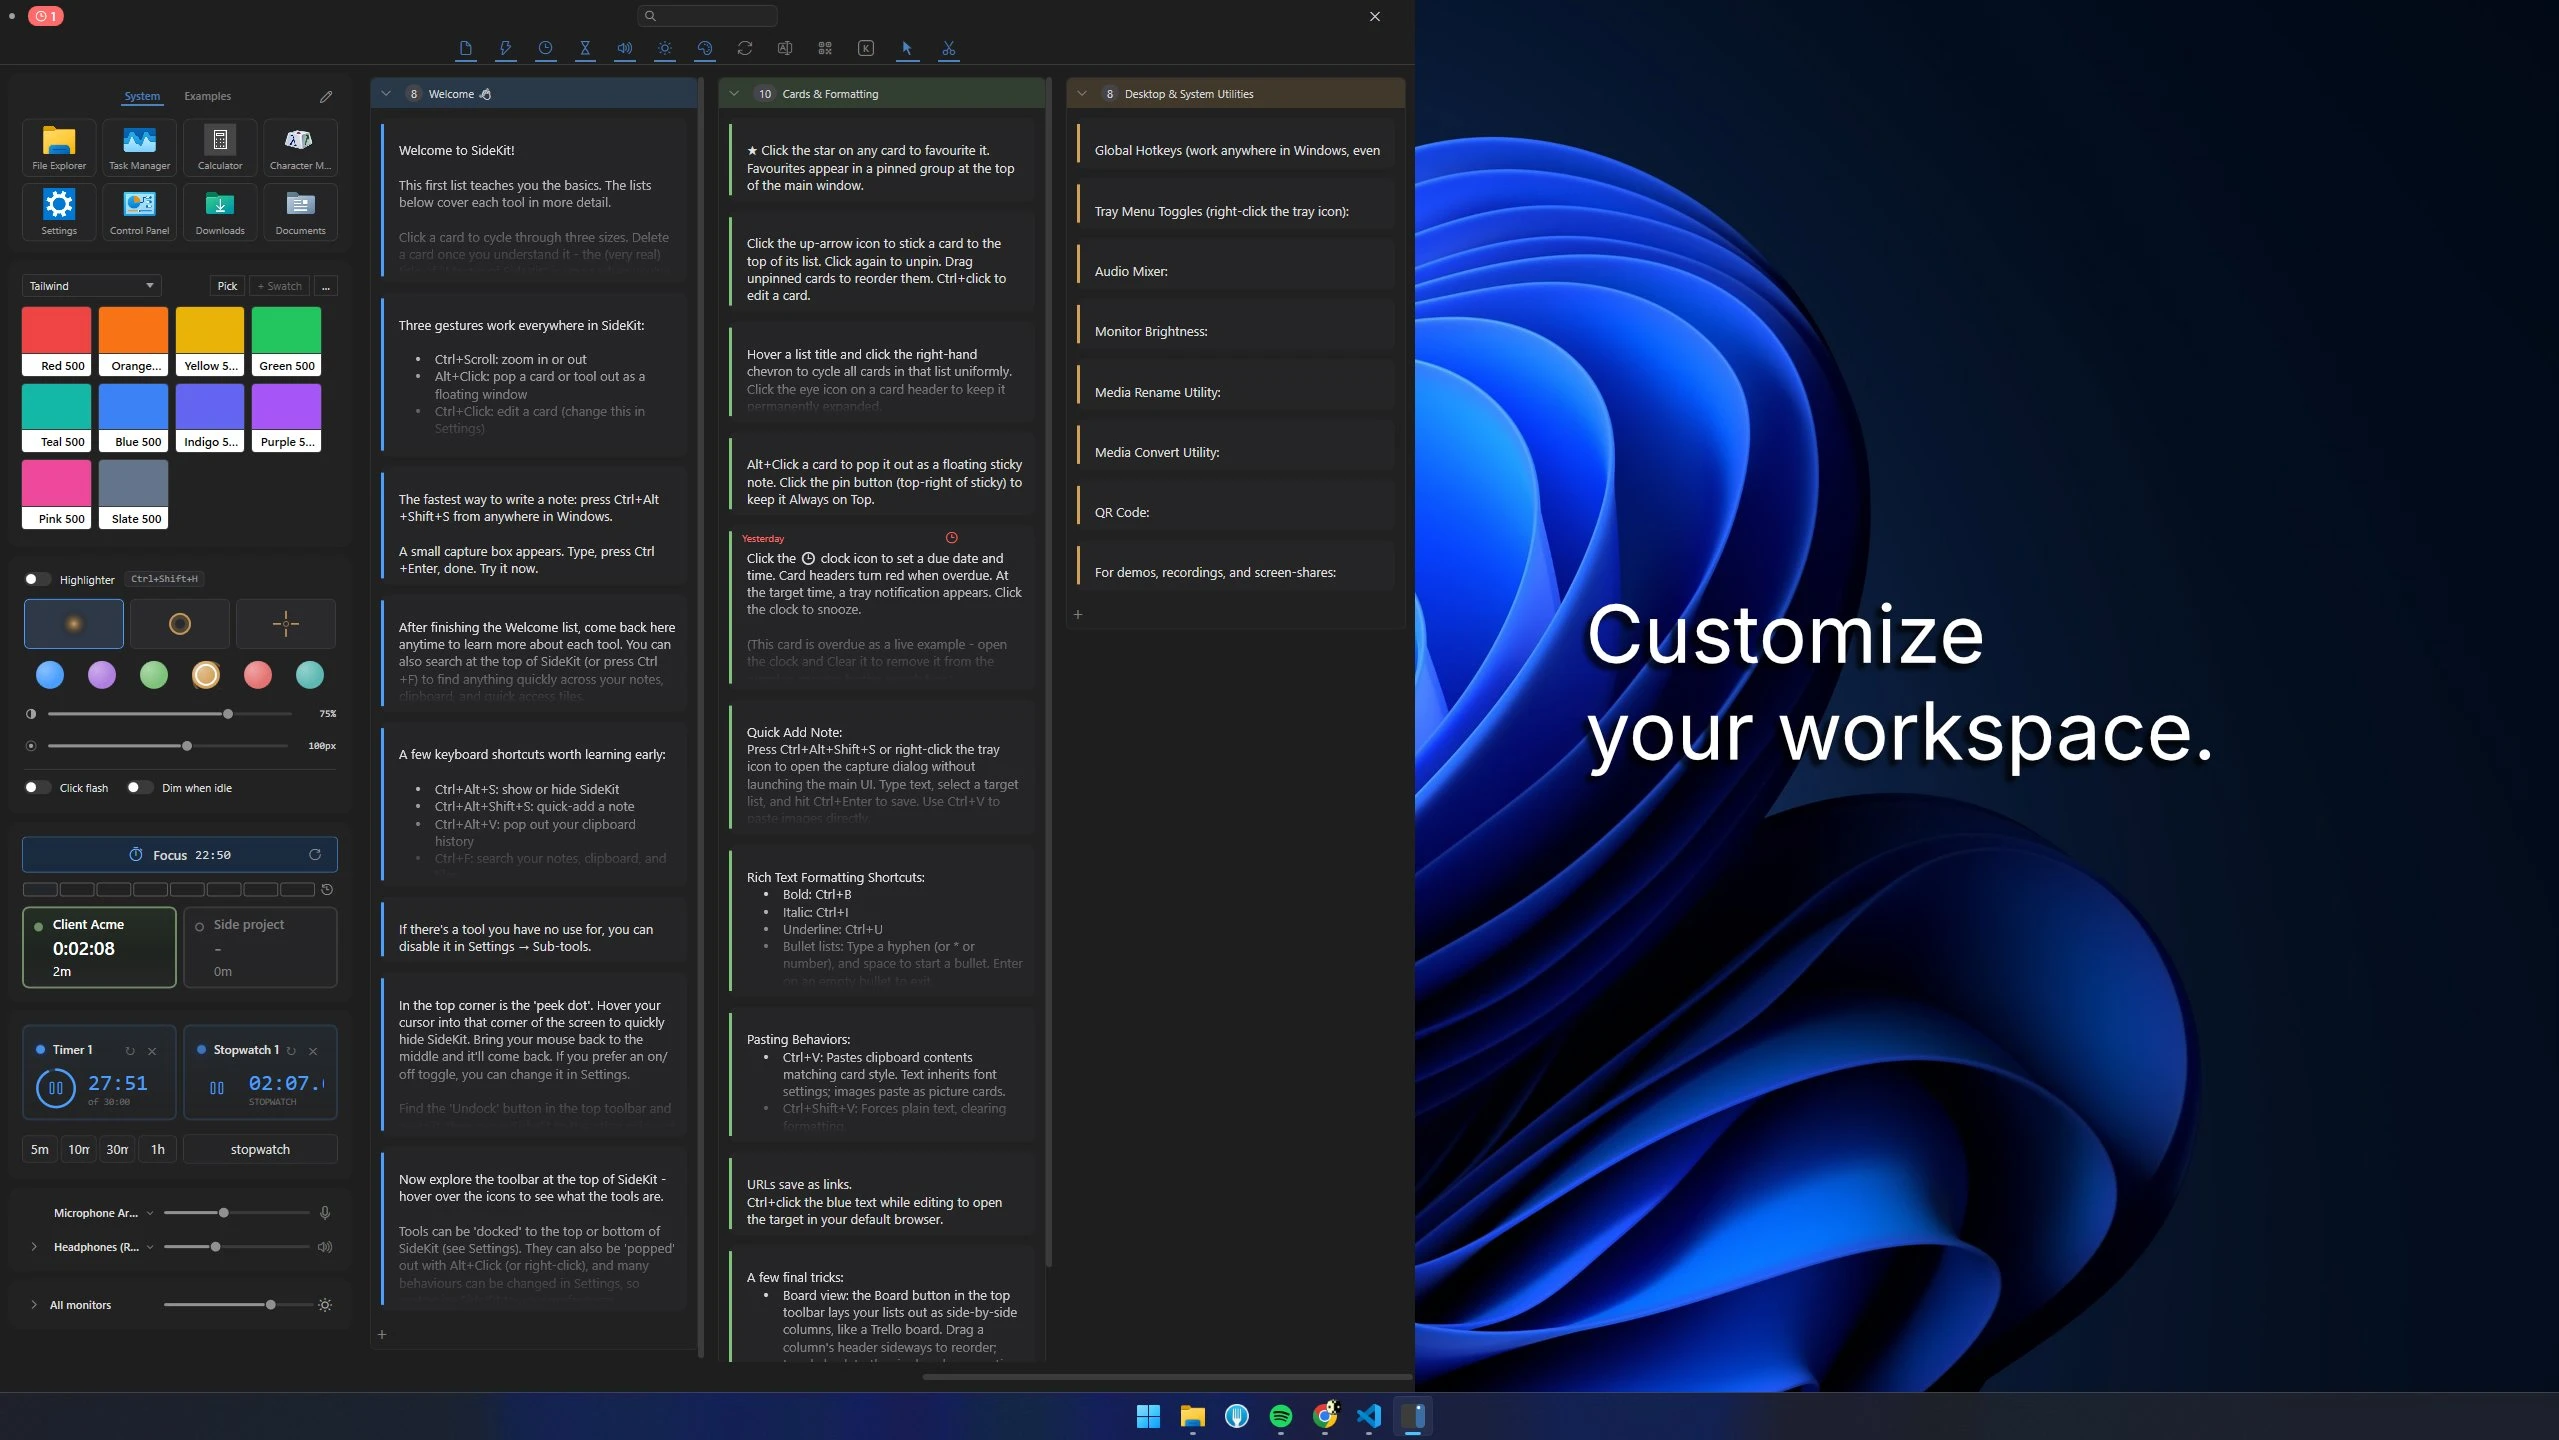Mute the microphone using mic icon
This screenshot has width=2559, height=1440.
(325, 1213)
